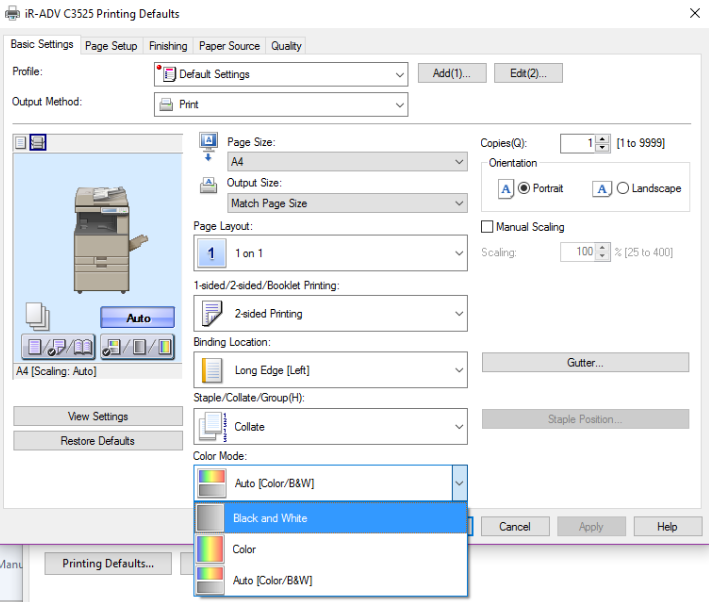The image size is (709, 602).
Task: Select Landscape orientation
Action: pyautogui.click(x=623, y=188)
